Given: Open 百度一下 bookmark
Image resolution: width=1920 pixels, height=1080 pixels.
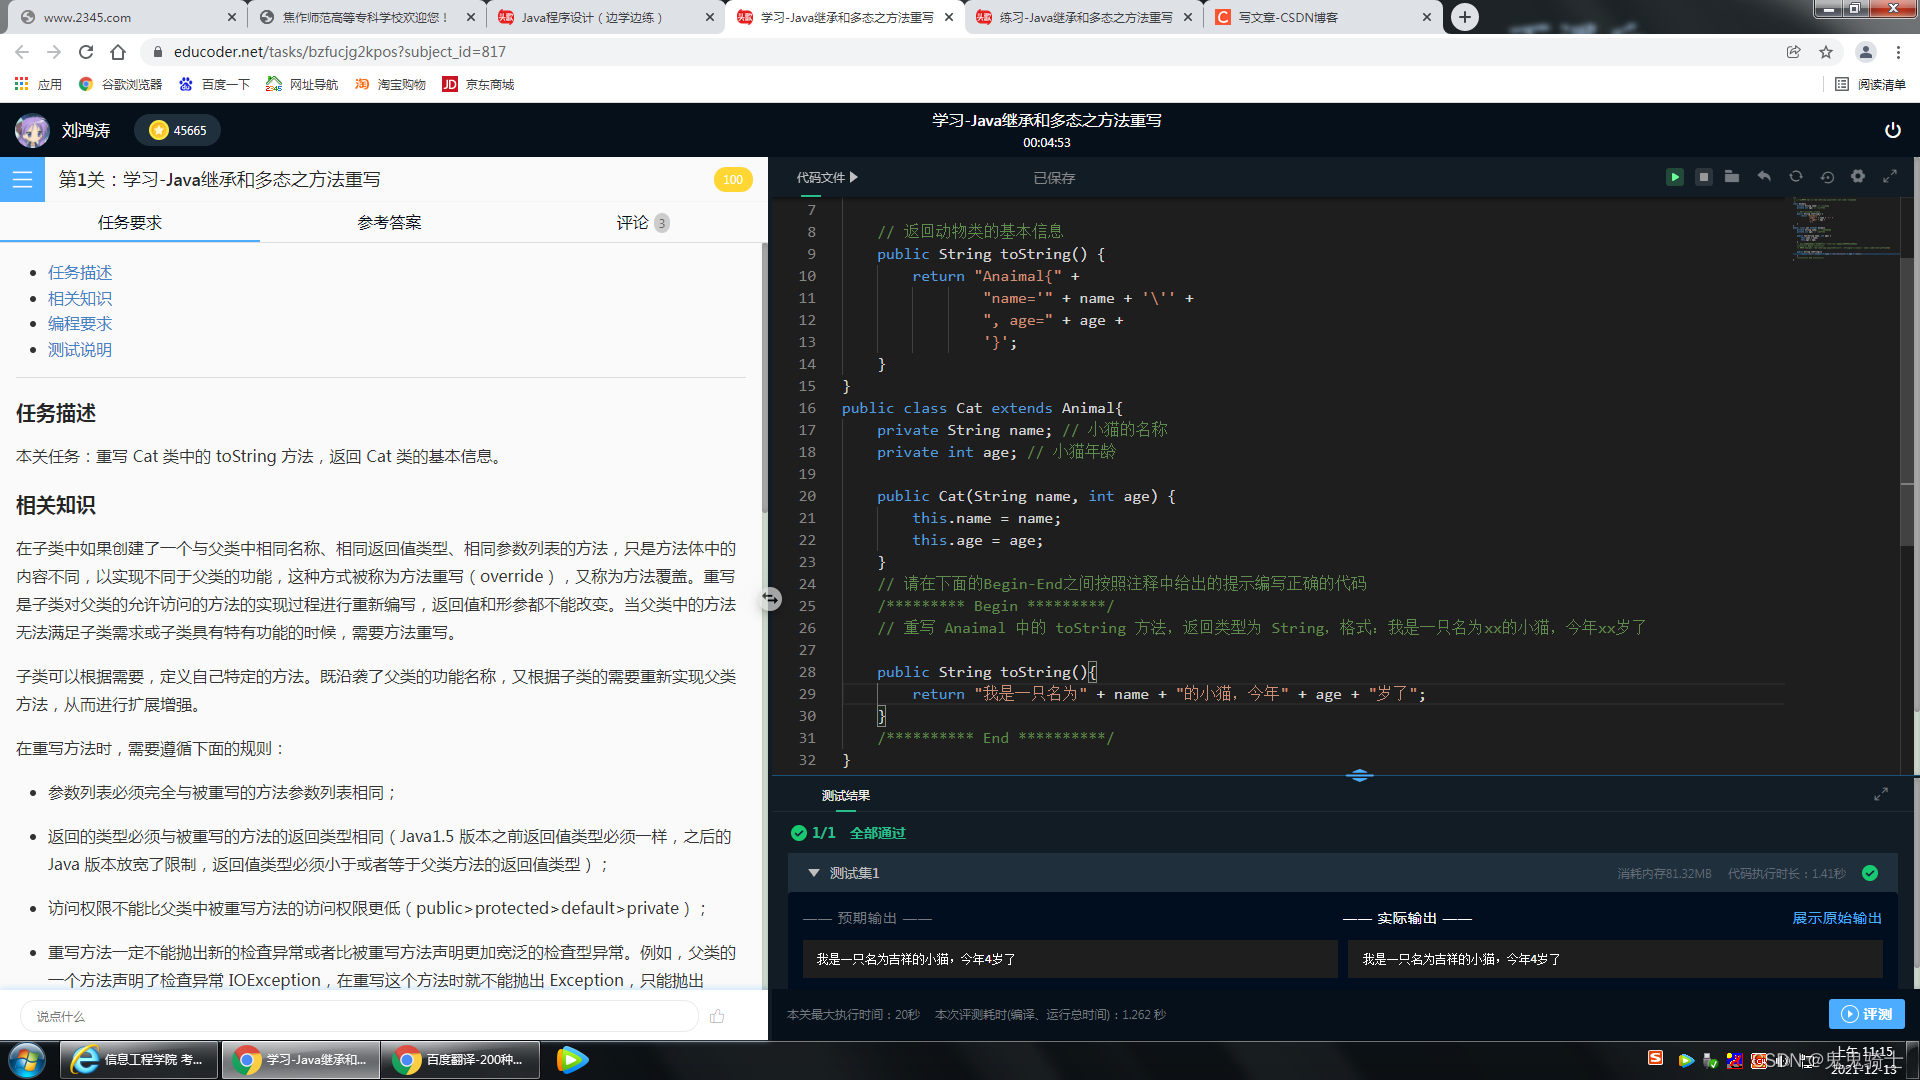Looking at the screenshot, I should tap(214, 85).
